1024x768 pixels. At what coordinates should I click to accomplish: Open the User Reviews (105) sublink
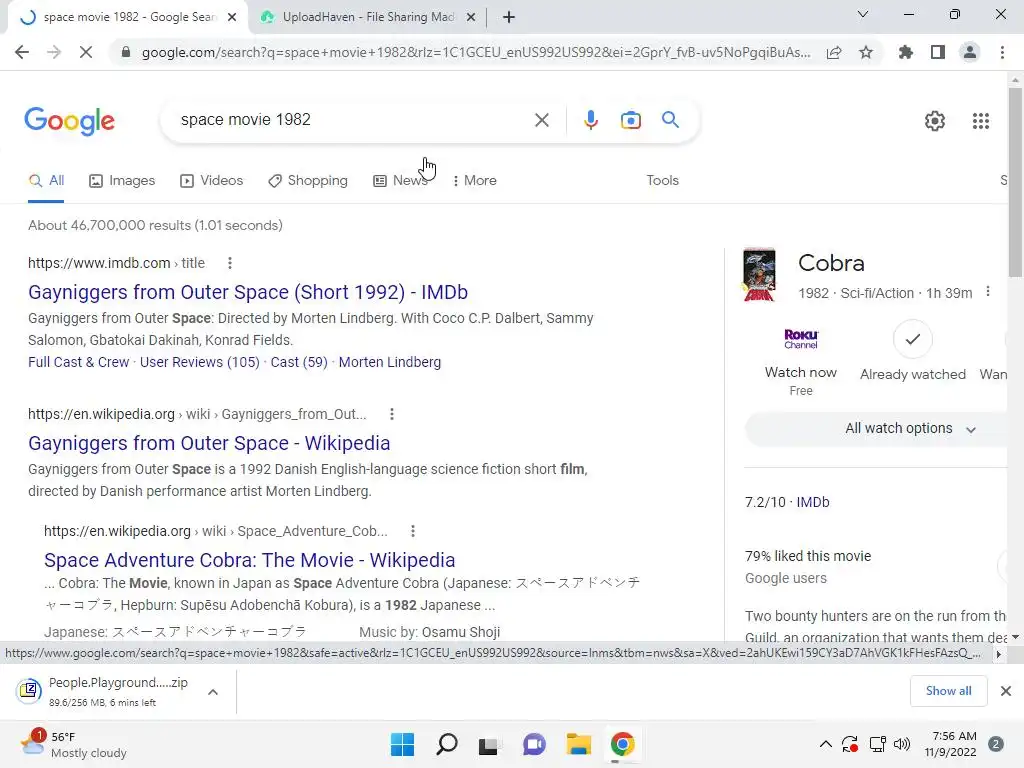200,362
